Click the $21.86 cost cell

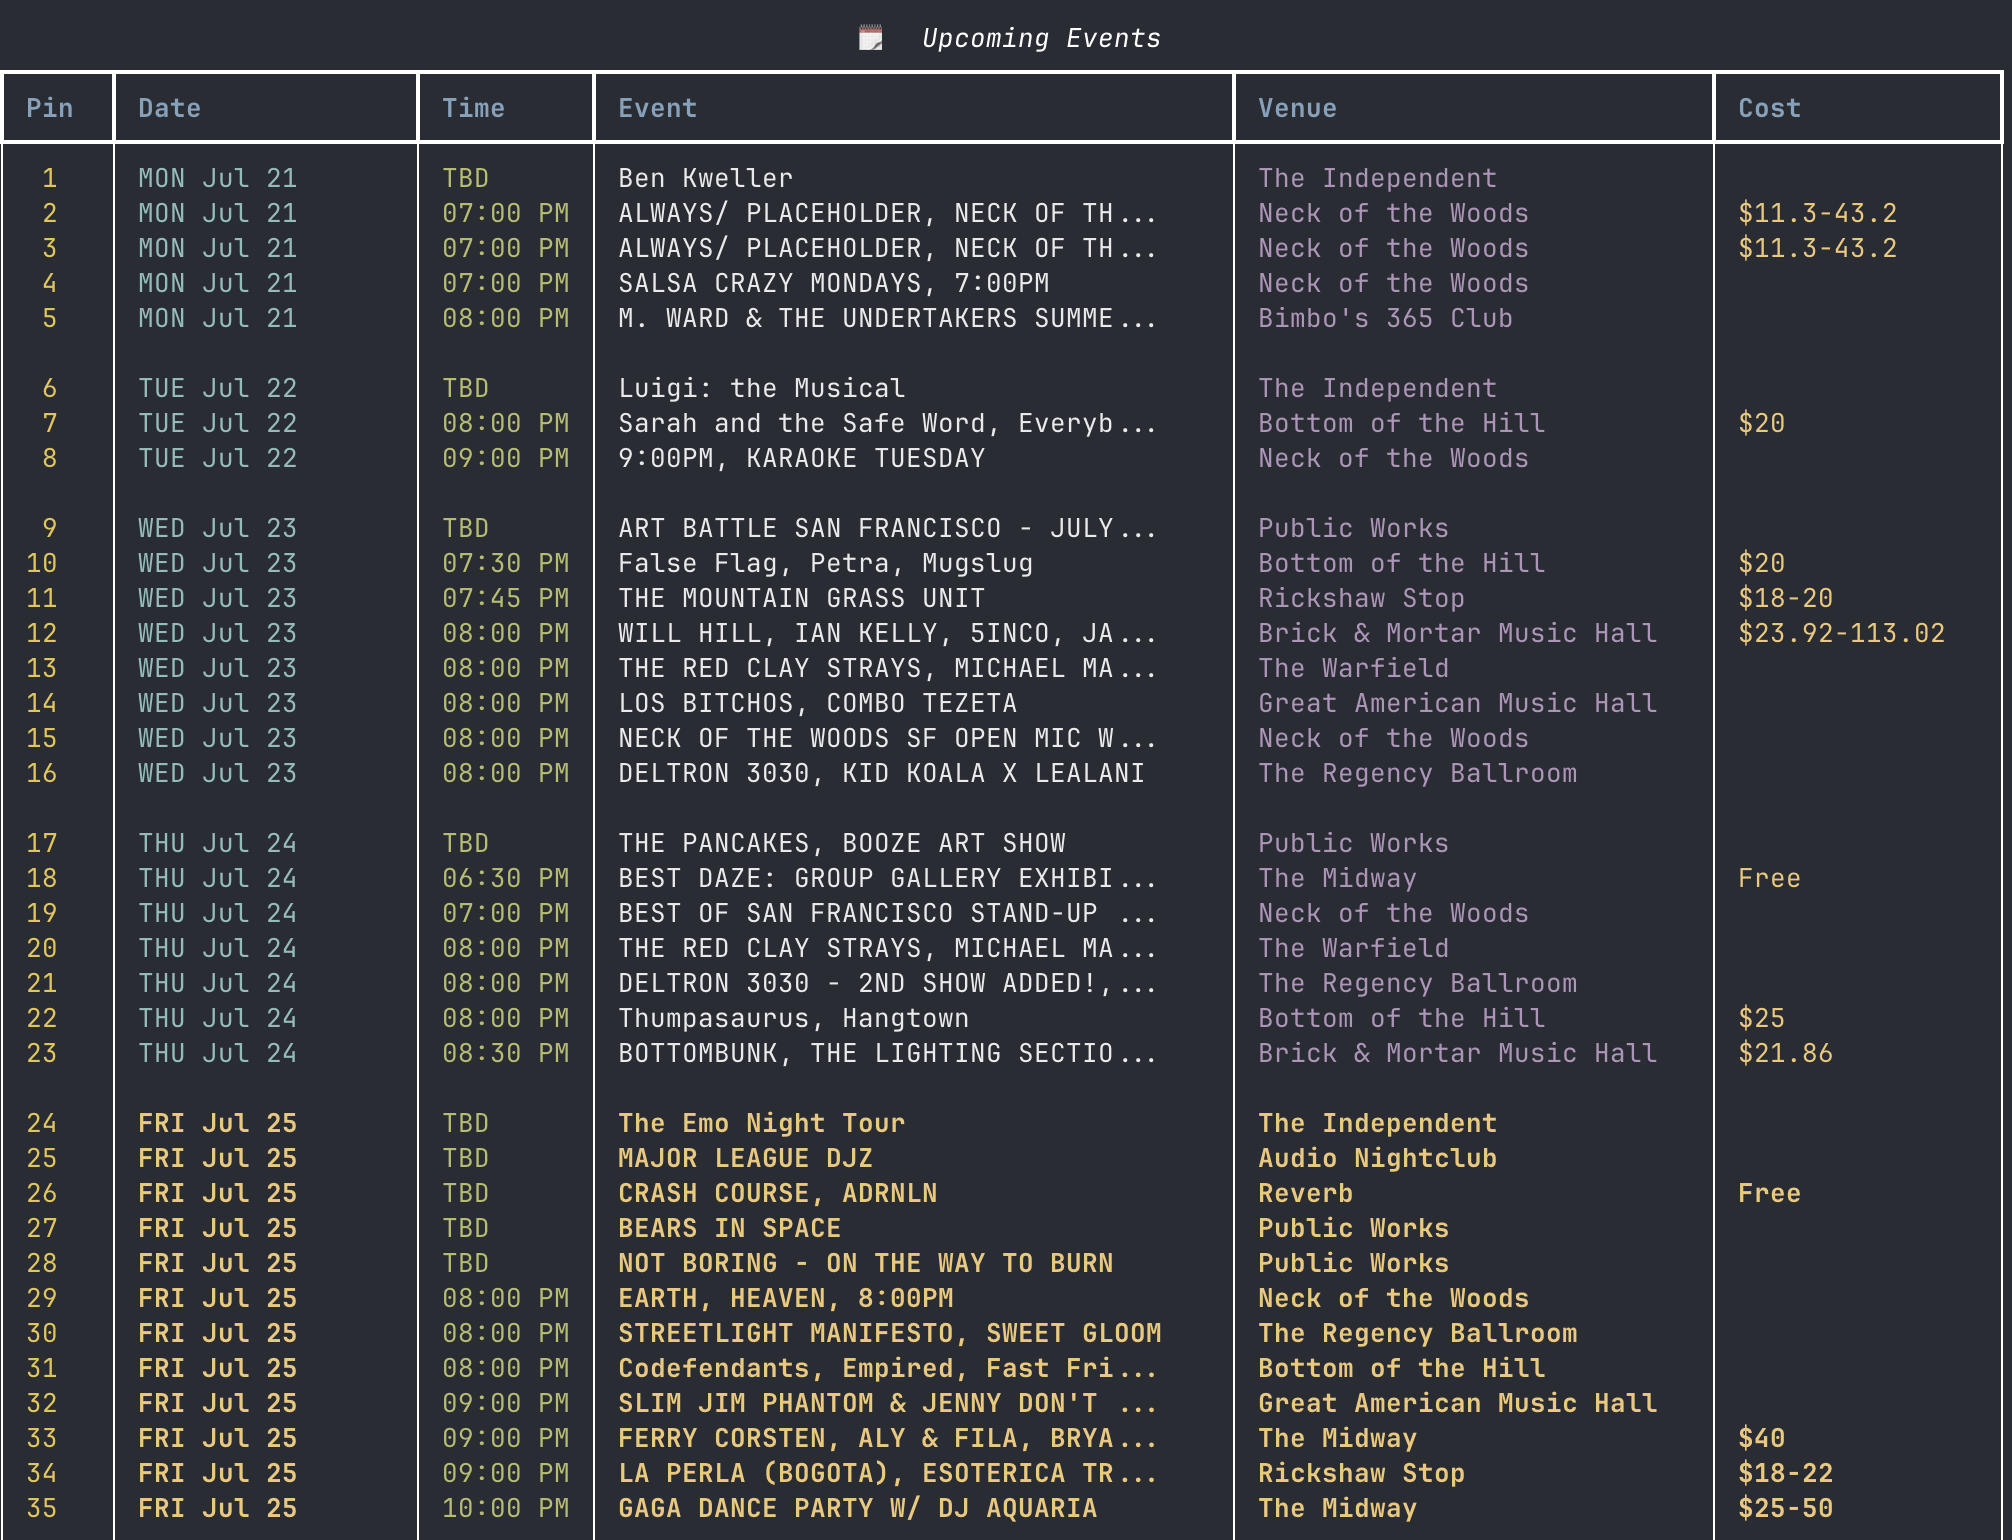coord(1785,1053)
